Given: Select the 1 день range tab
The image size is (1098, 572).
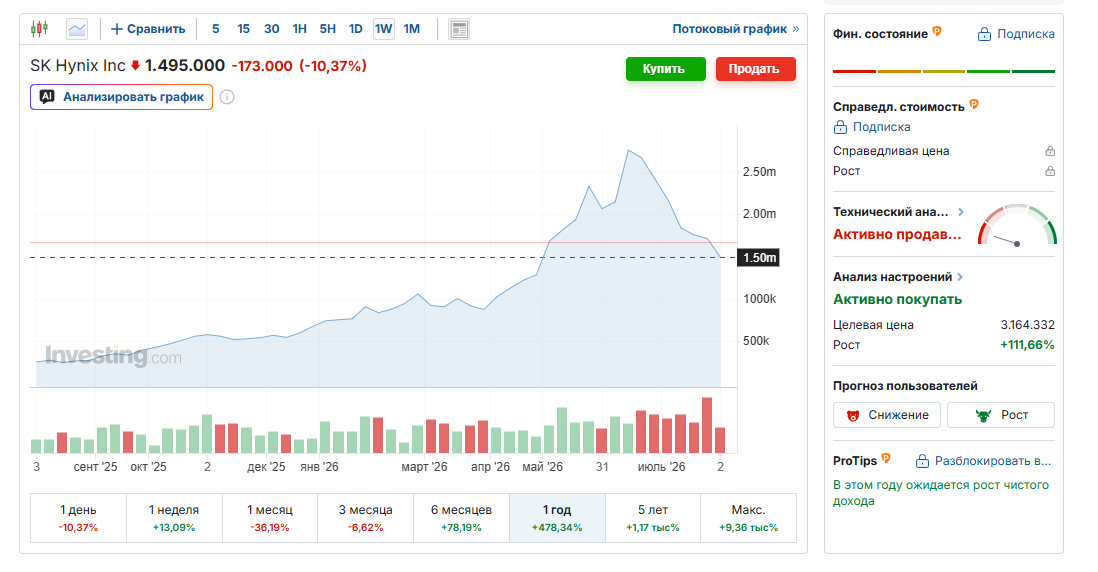Looking at the screenshot, I should pyautogui.click(x=78, y=518).
